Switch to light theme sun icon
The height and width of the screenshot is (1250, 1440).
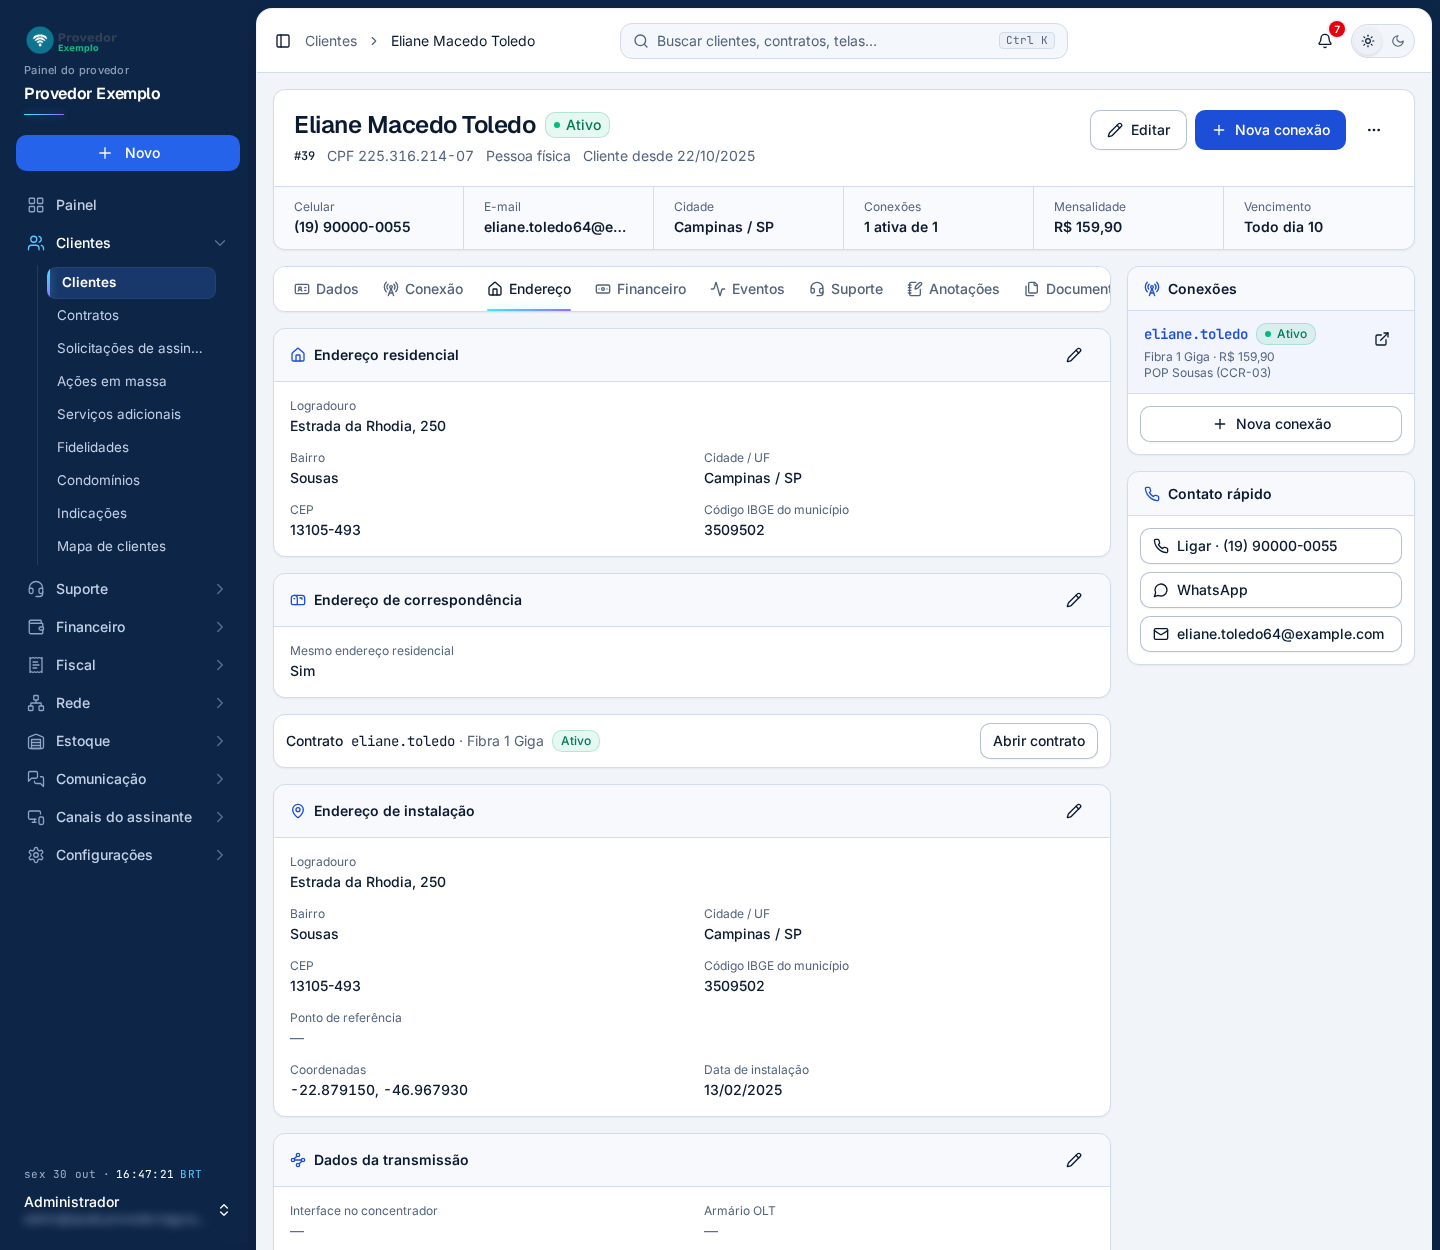[x=1368, y=41]
